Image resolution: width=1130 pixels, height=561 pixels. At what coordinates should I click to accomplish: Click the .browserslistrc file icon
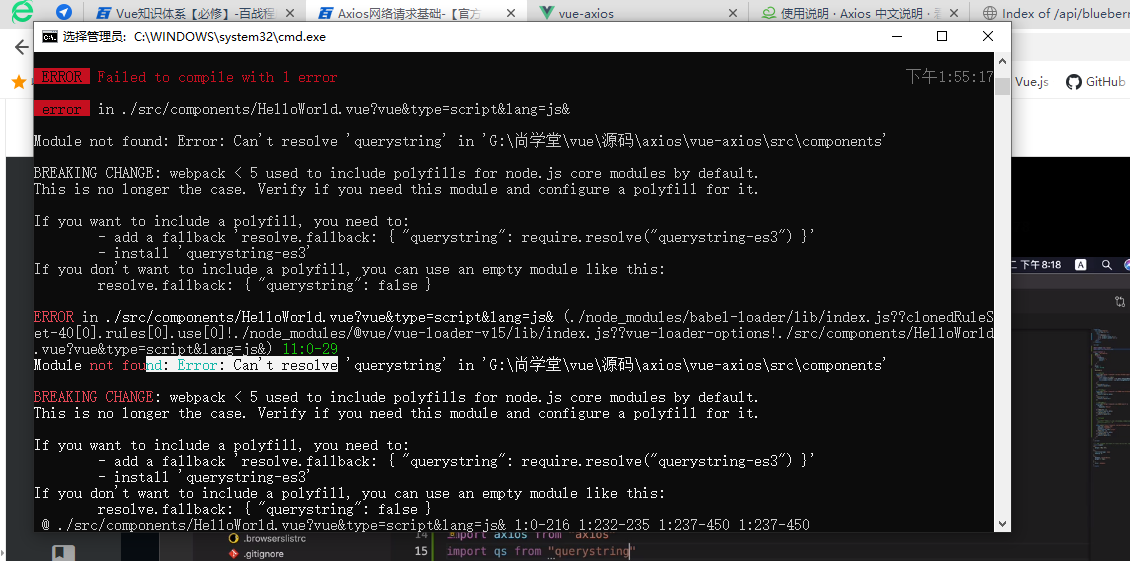point(233,538)
